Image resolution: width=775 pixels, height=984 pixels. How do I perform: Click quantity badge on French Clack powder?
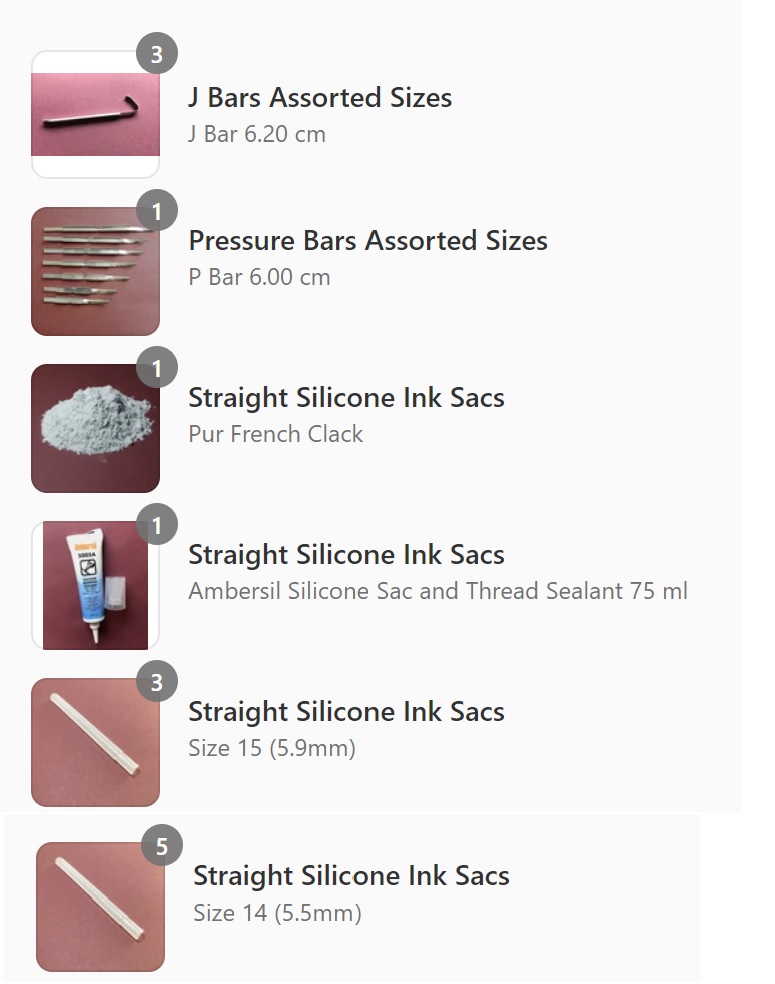click(156, 369)
